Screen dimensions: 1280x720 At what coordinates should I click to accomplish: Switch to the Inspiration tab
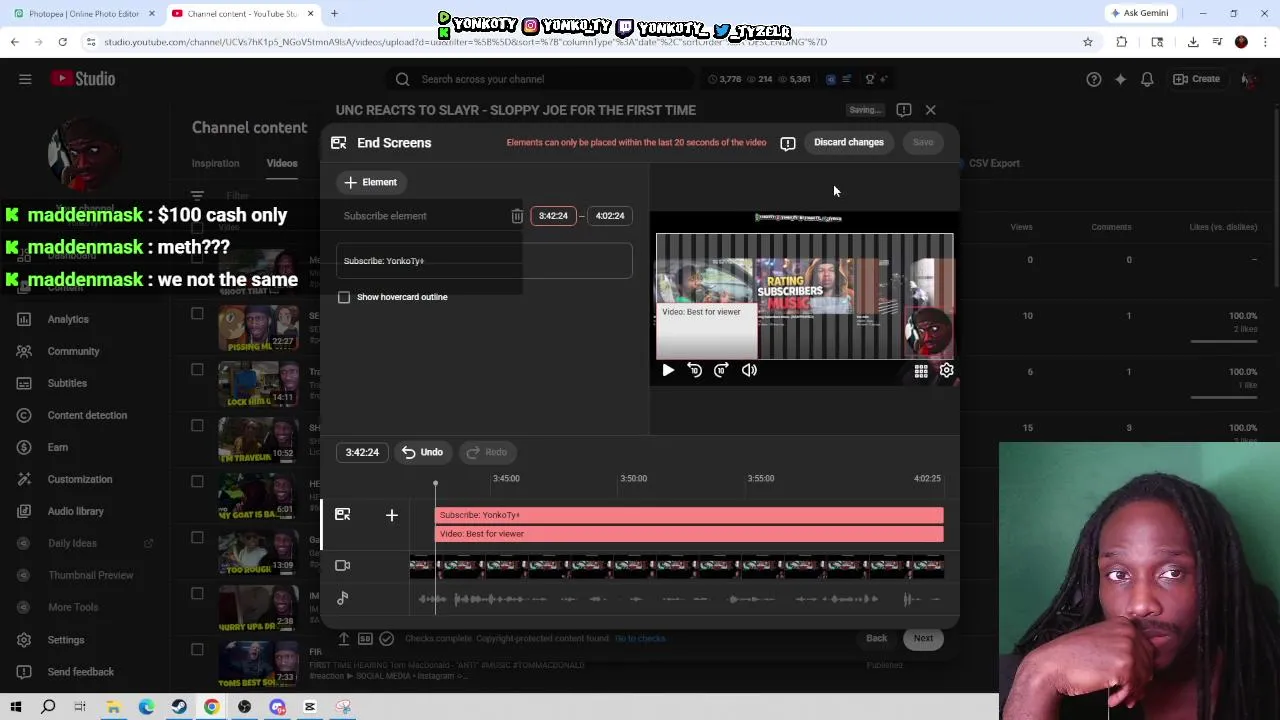[x=216, y=163]
